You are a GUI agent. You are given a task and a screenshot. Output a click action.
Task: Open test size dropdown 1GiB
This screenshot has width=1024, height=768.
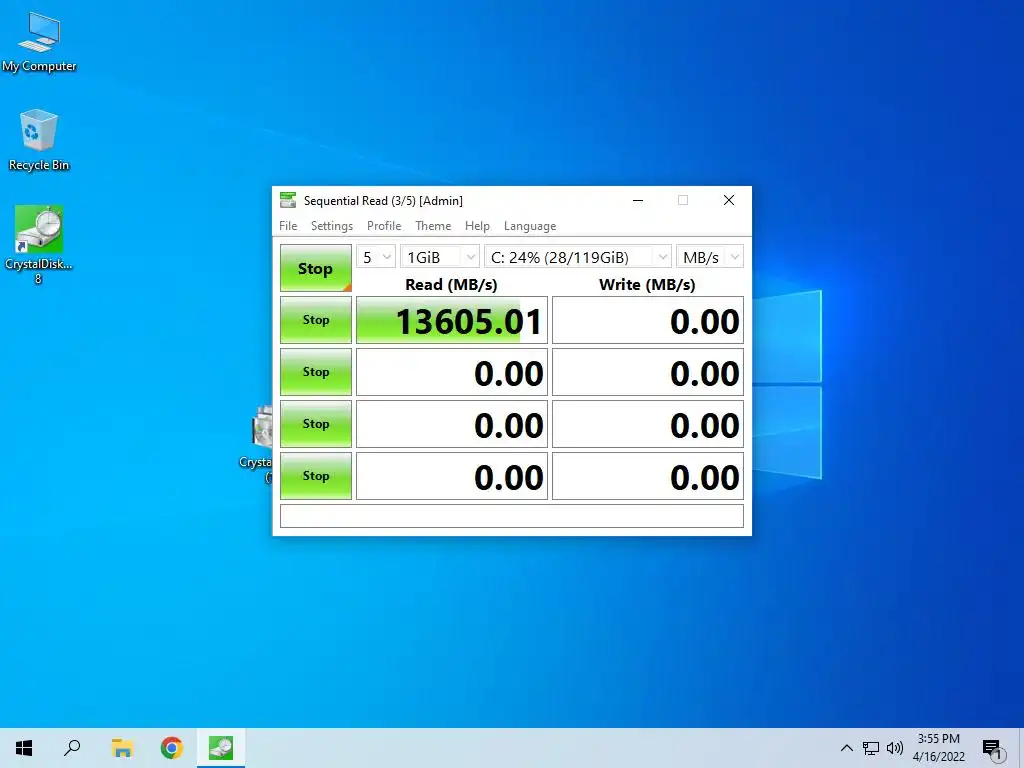[x=440, y=257]
